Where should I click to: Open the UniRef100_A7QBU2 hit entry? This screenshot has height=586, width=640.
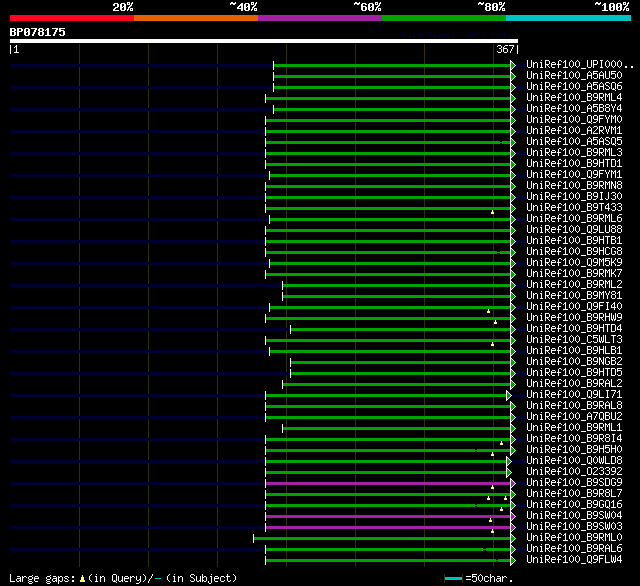[x=573, y=417]
